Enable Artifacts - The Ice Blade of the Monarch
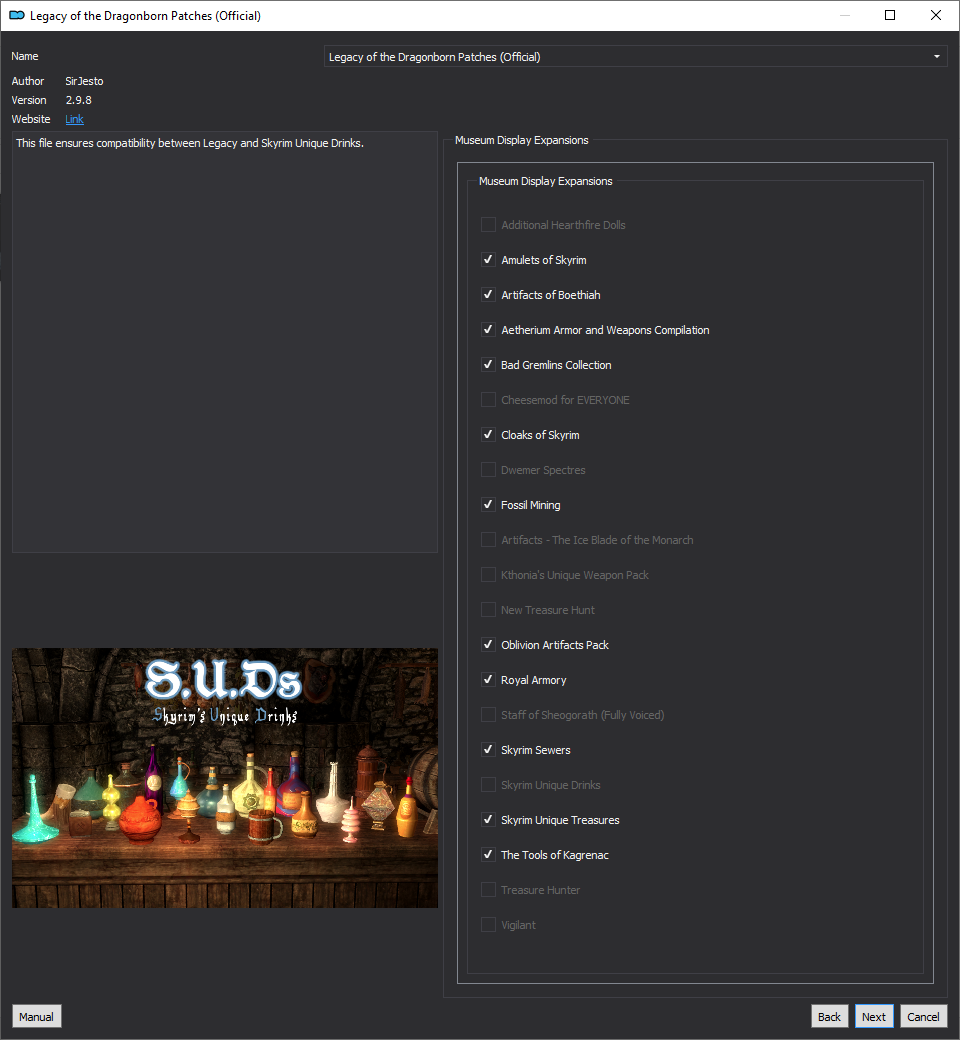The width and height of the screenshot is (960, 1040). [x=488, y=540]
